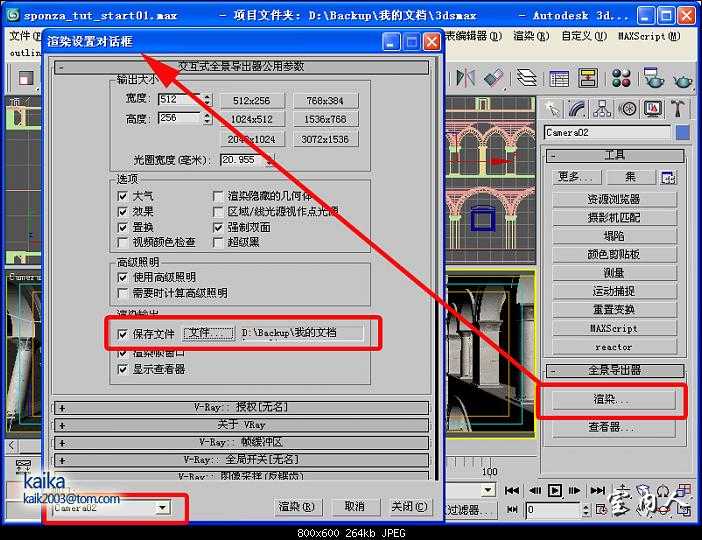Enable 超级黑 checkbox
Image resolution: width=702 pixels, height=540 pixels.
click(218, 243)
